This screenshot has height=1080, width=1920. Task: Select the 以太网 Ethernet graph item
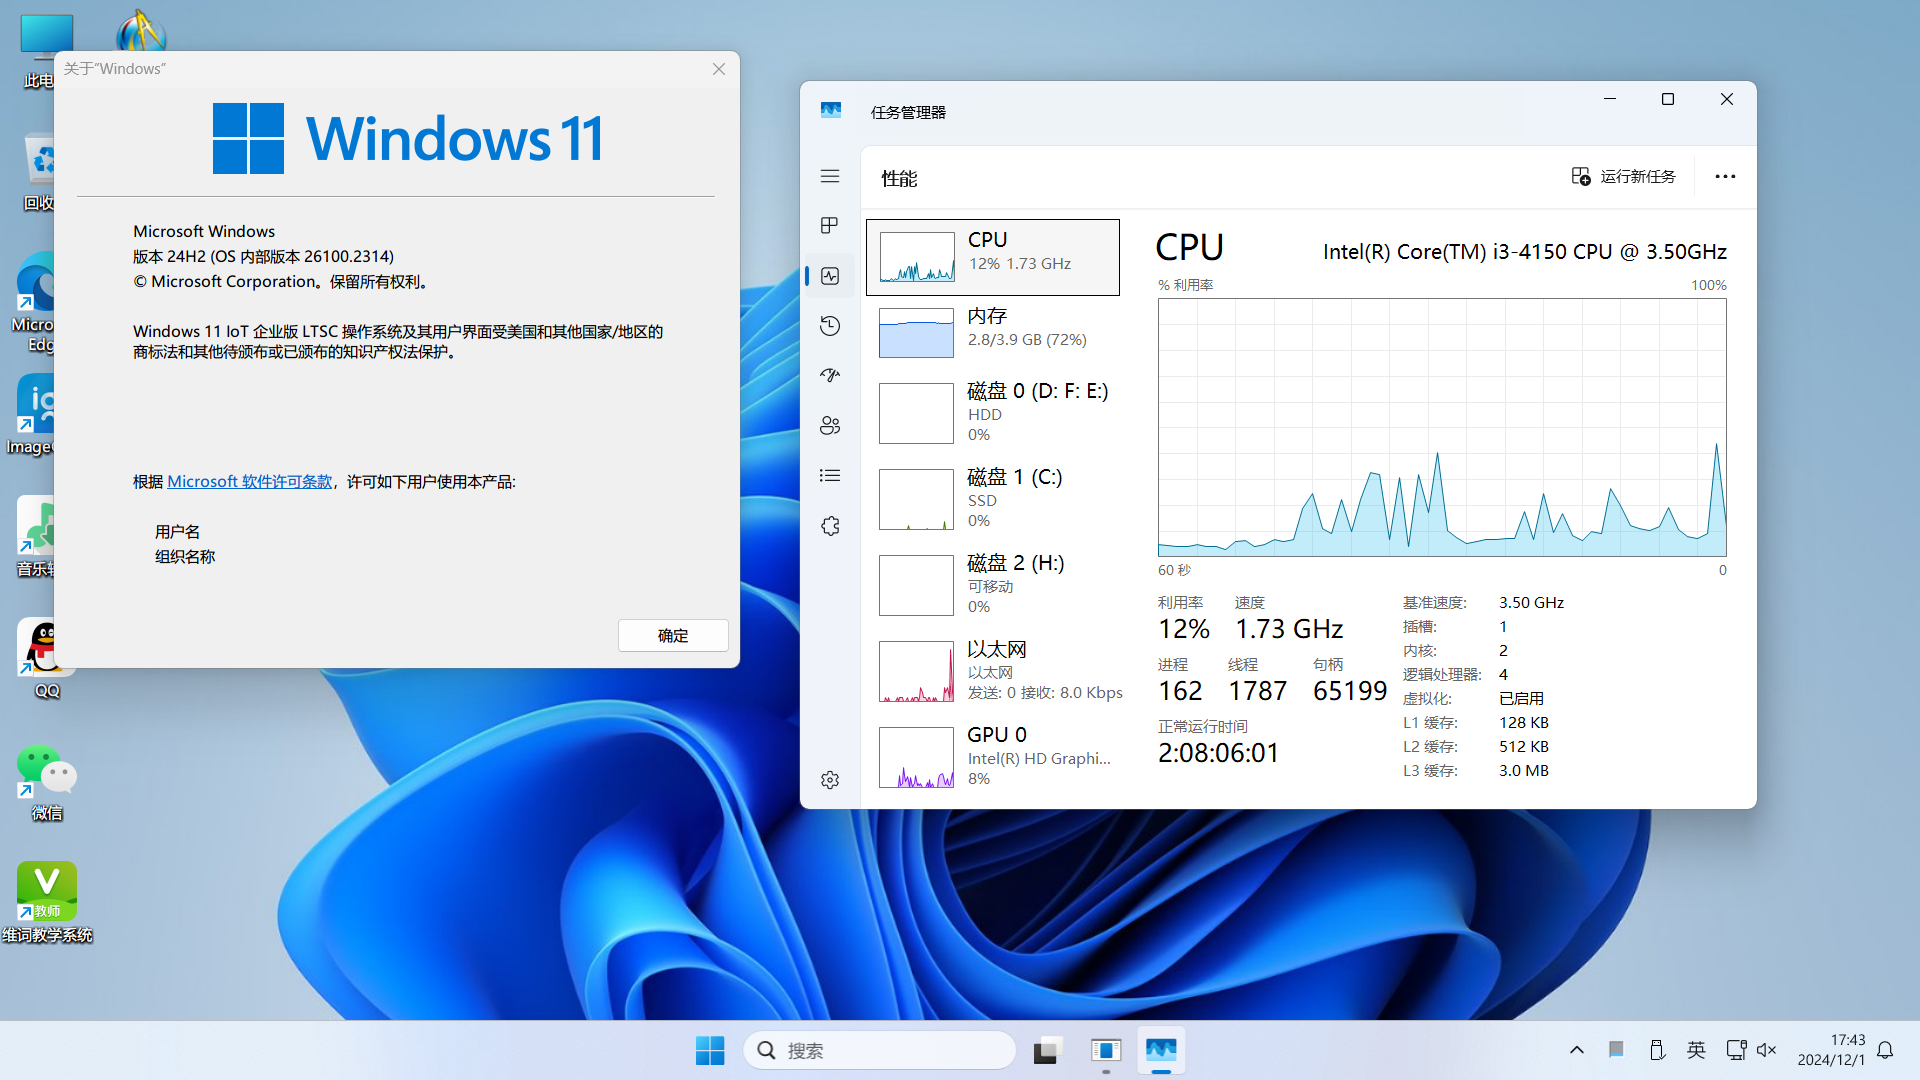coord(992,670)
